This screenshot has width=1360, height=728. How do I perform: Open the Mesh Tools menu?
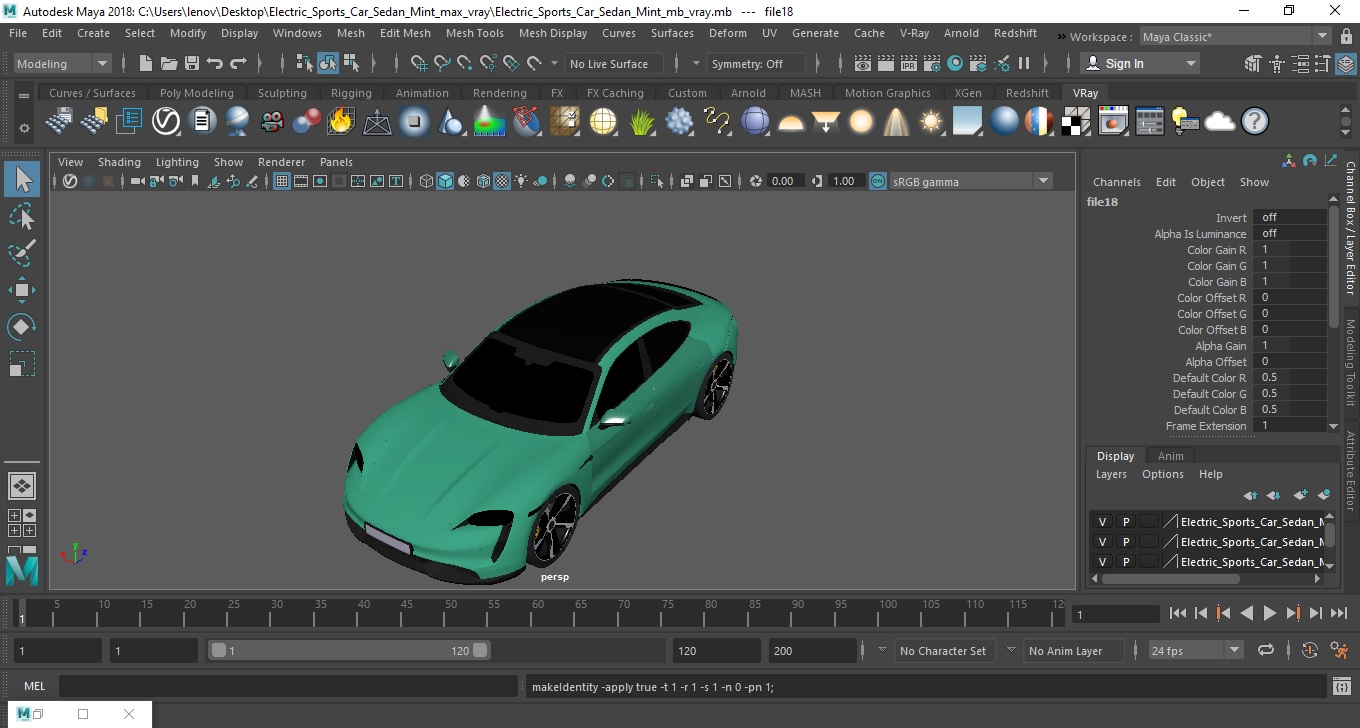click(x=474, y=33)
